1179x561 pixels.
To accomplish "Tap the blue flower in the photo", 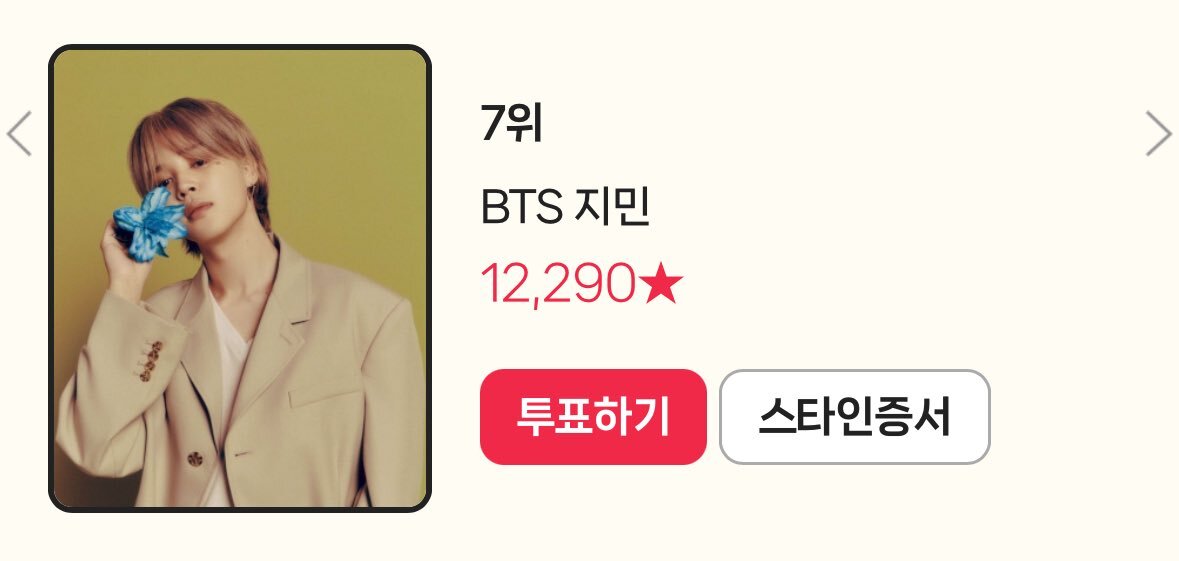I will click(150, 224).
